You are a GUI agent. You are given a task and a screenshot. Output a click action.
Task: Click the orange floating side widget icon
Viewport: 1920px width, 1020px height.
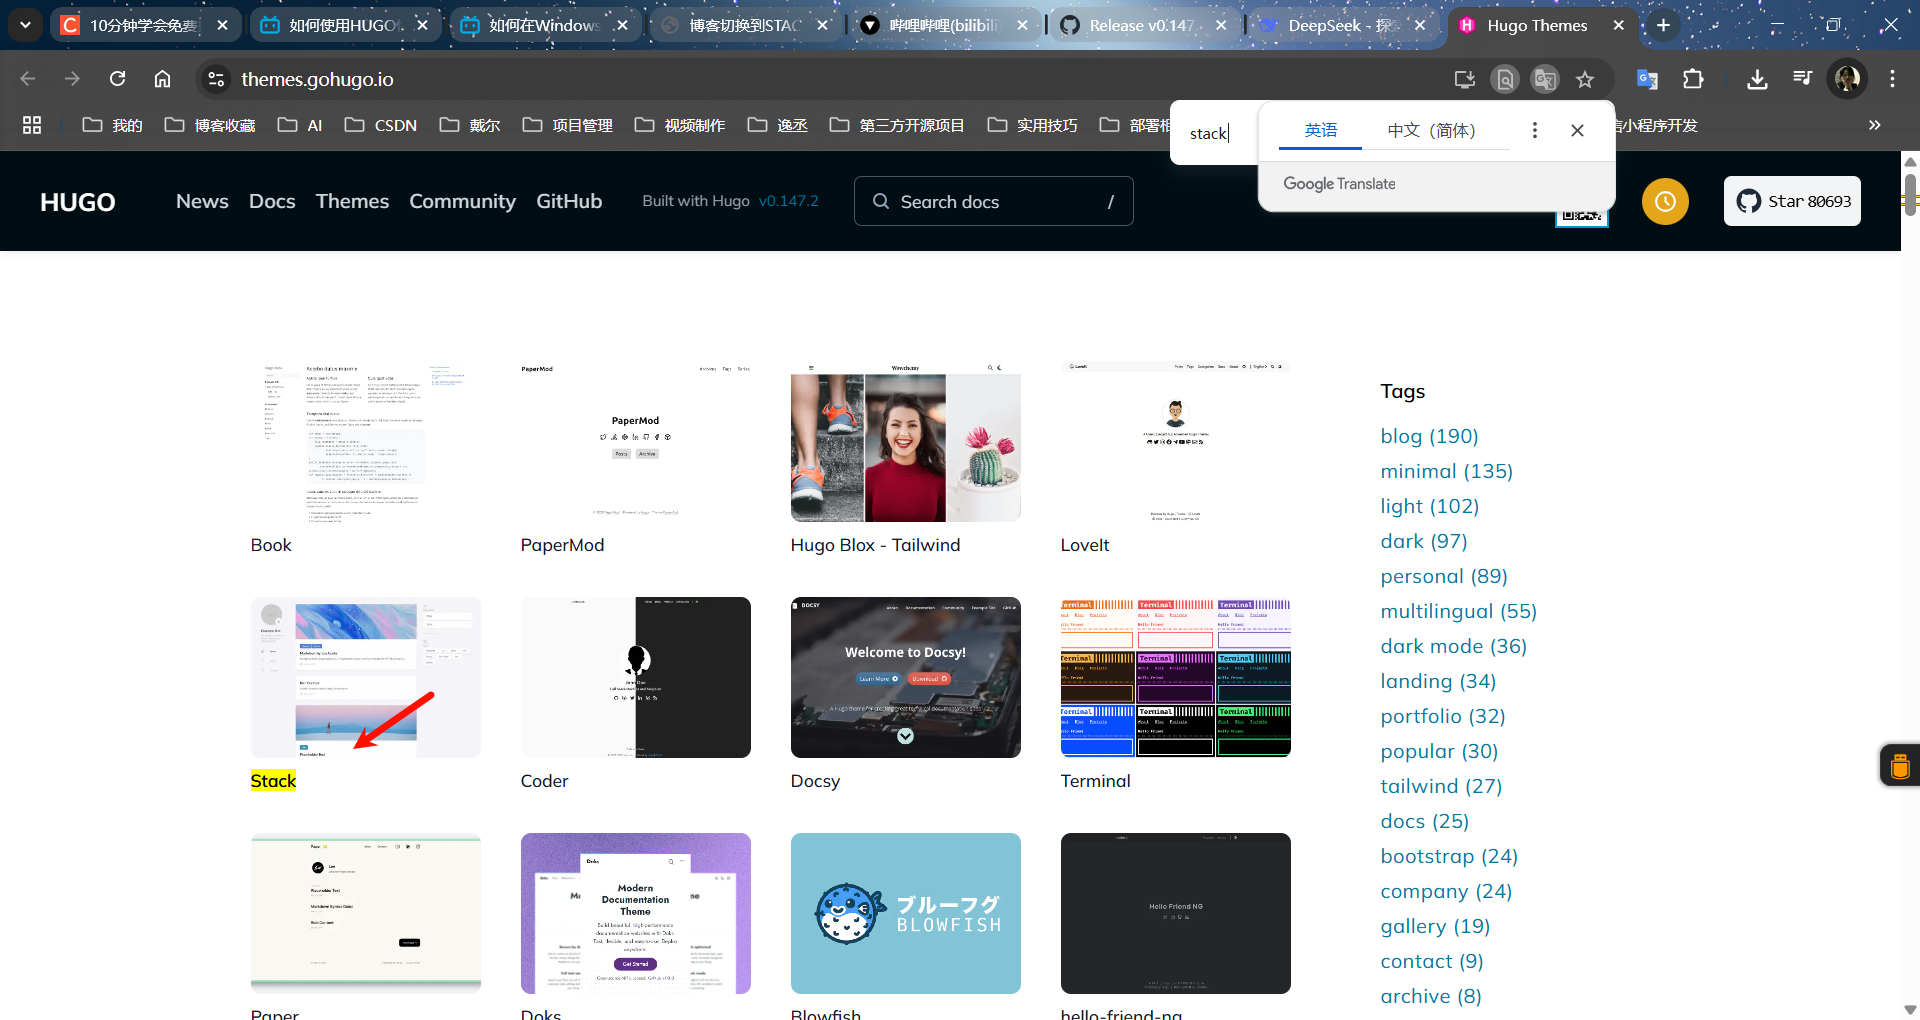pyautogui.click(x=1900, y=766)
